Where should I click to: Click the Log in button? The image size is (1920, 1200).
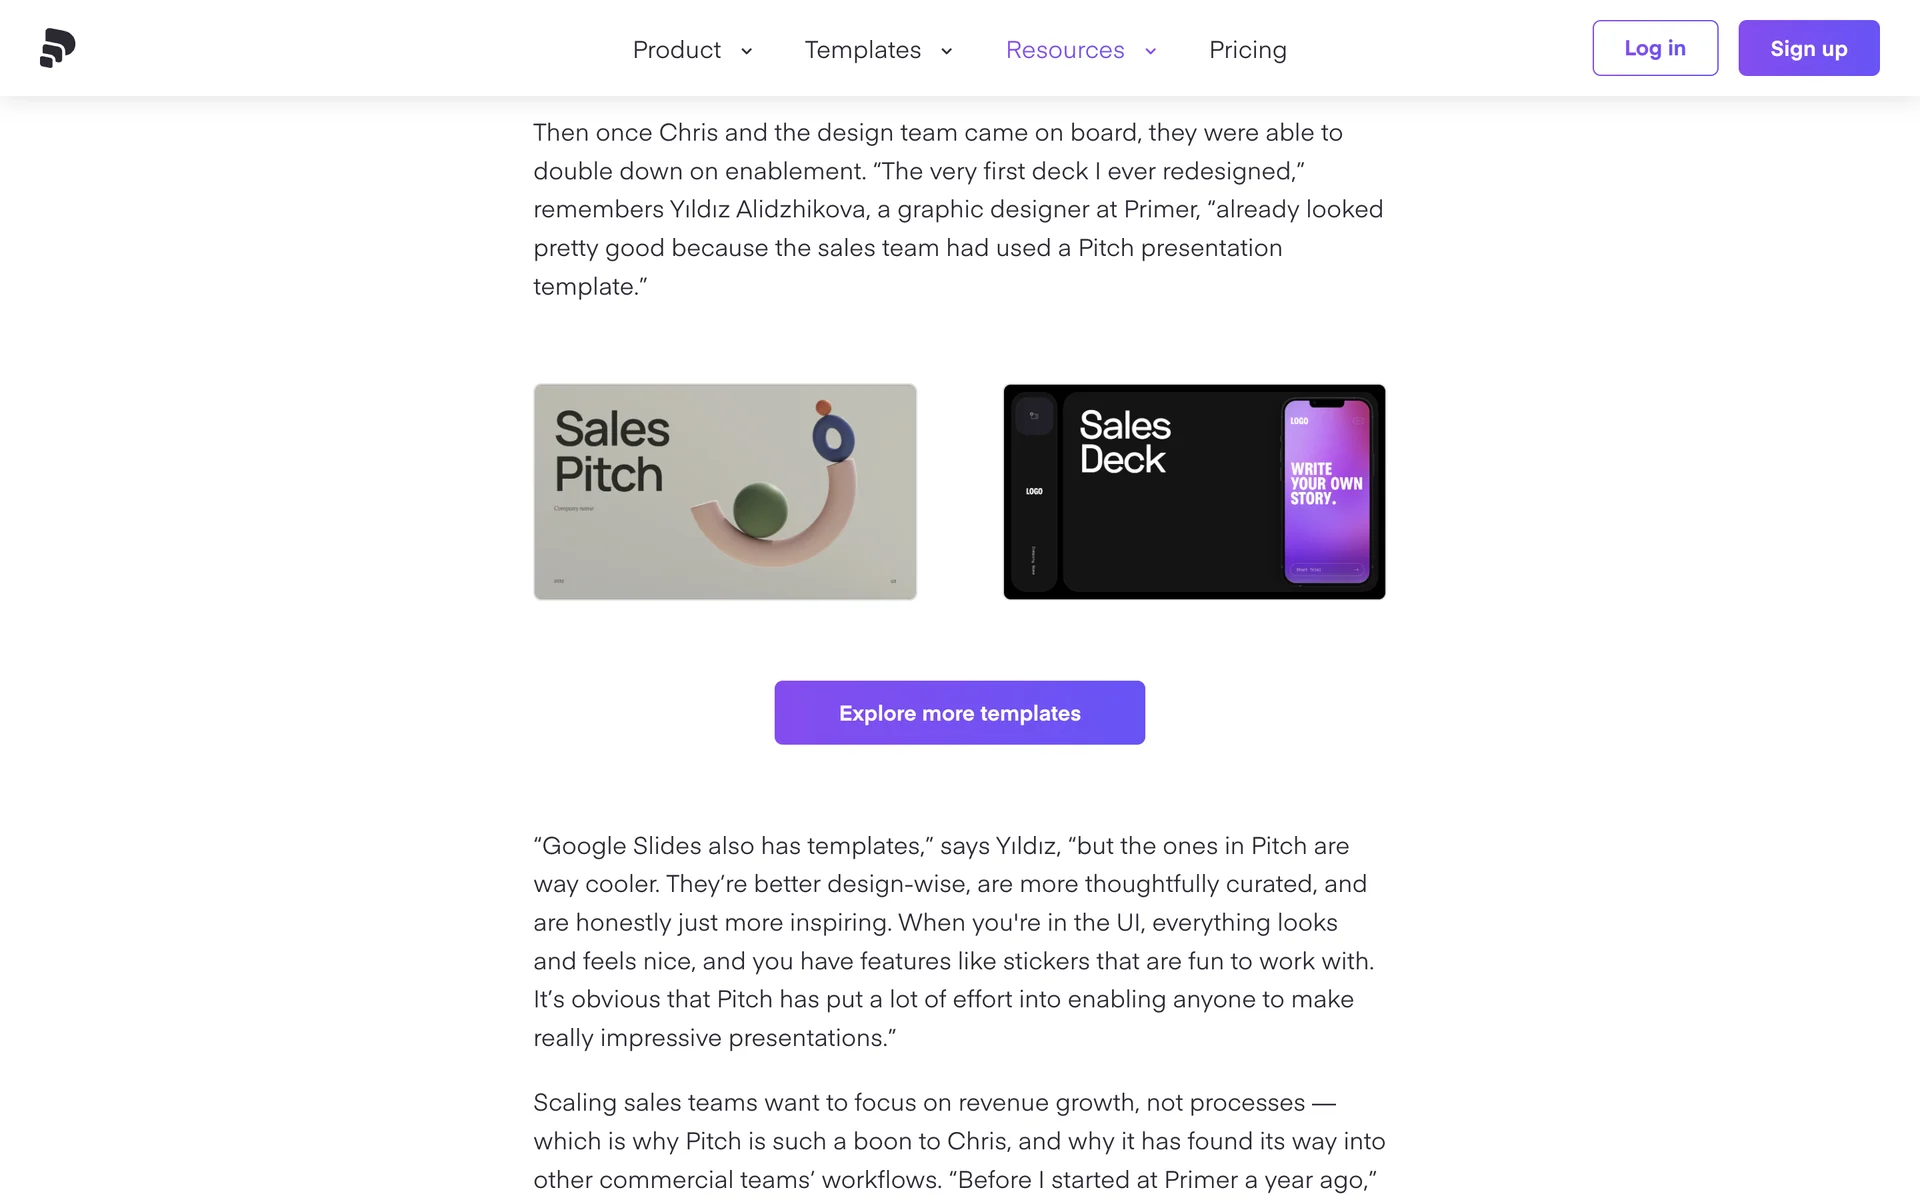tap(1655, 48)
